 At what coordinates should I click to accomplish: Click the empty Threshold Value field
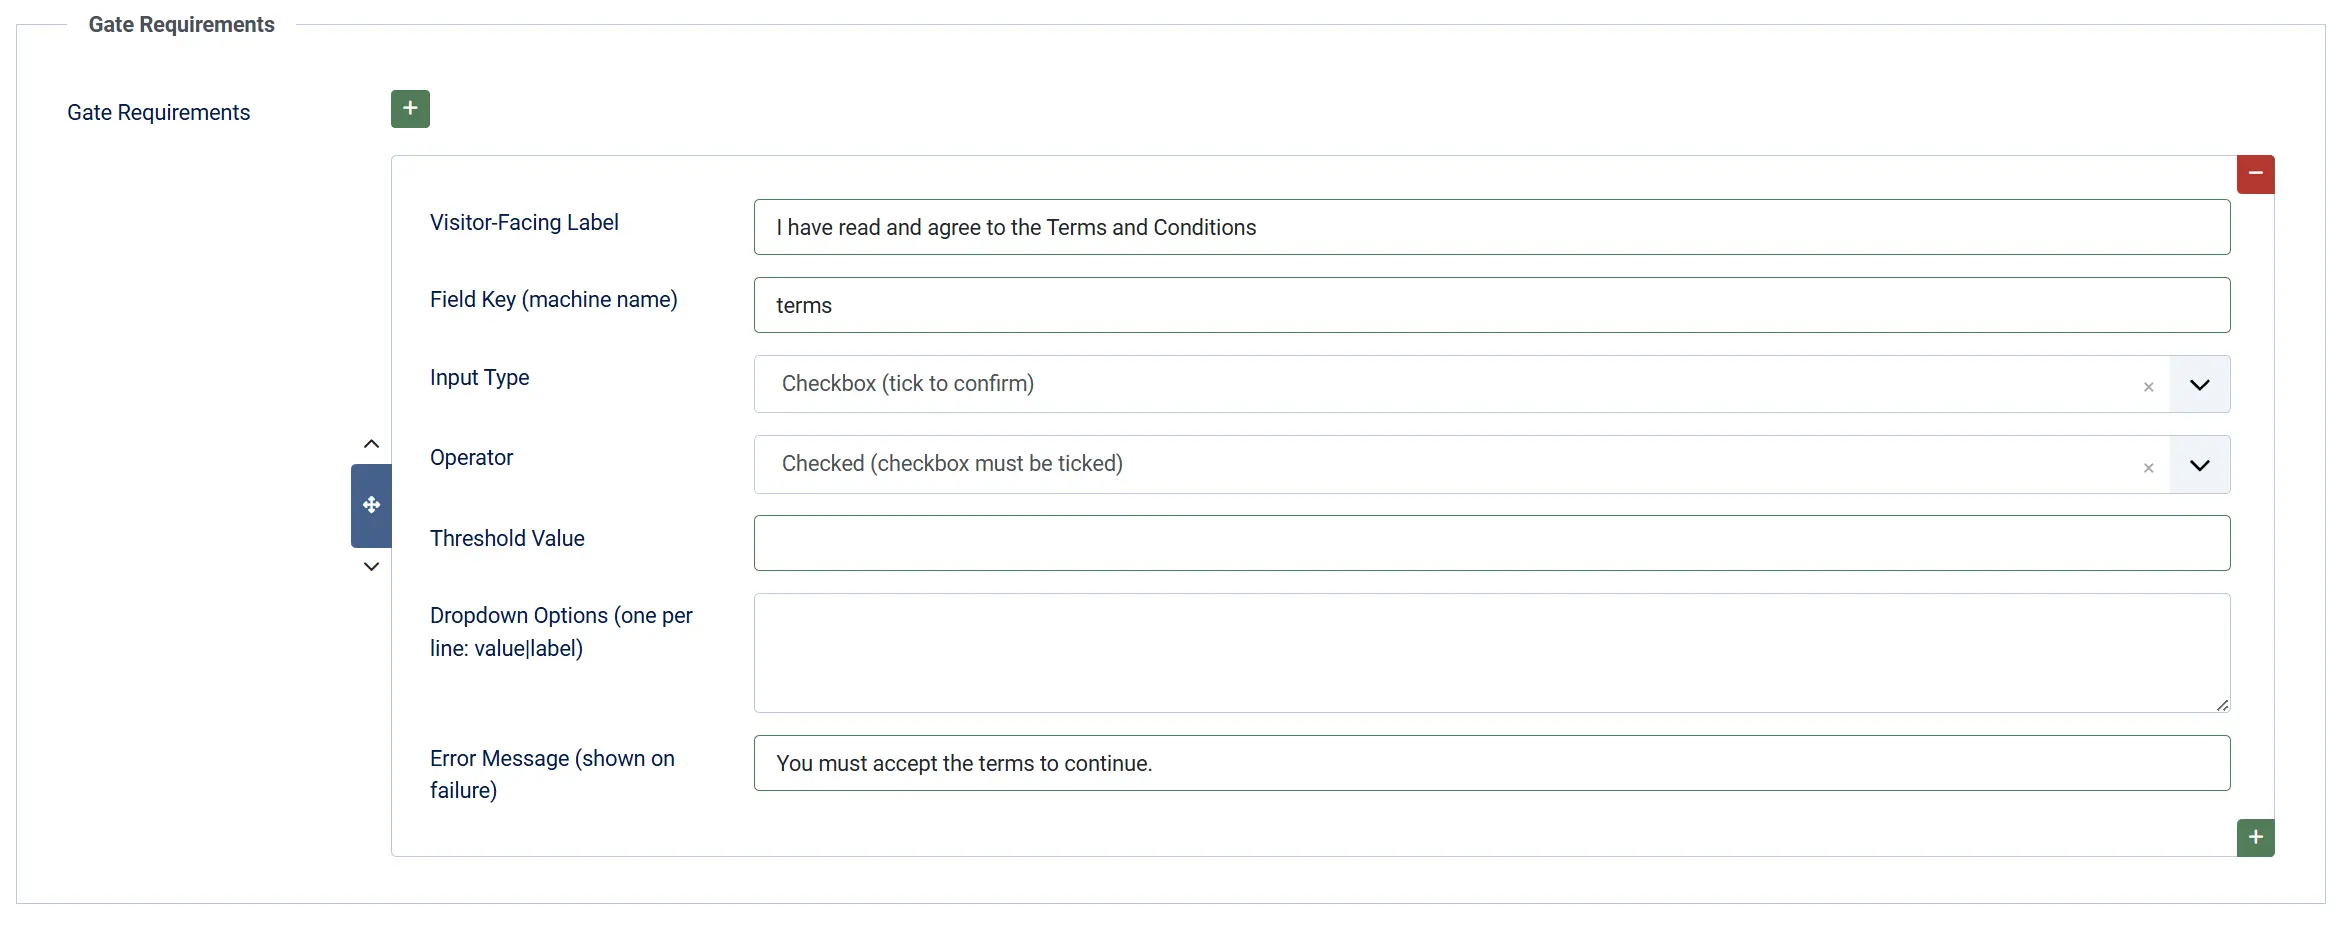1492,543
